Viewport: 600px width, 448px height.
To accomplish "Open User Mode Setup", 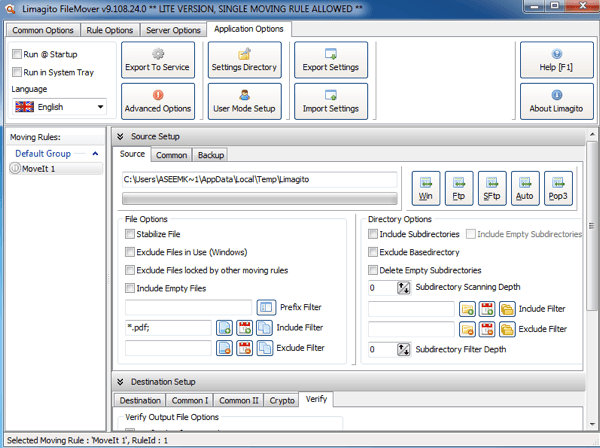I will coord(245,101).
